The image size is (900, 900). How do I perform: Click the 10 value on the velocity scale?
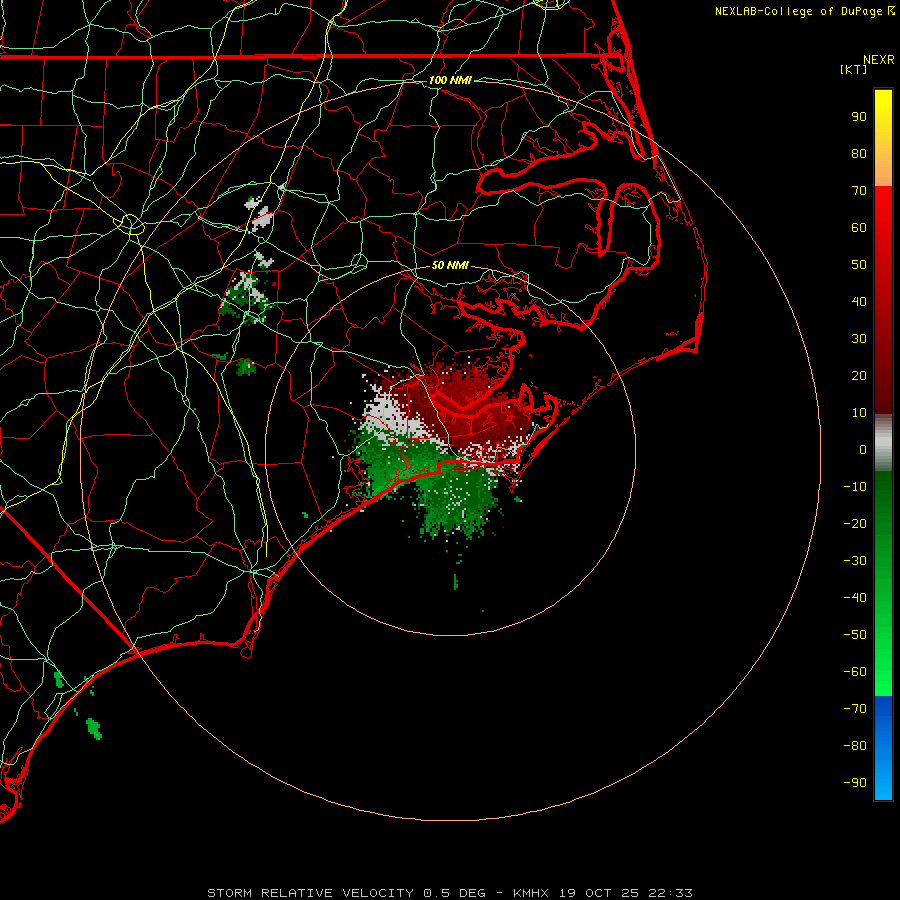(x=859, y=413)
